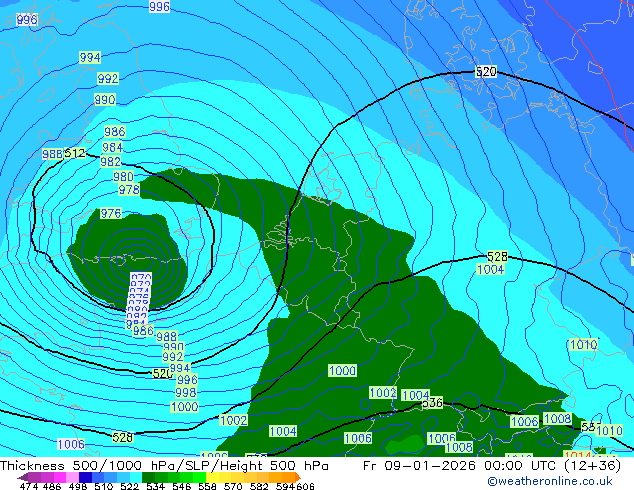
Task: Click the '992' label below 994 at upper left
Action: (108, 78)
